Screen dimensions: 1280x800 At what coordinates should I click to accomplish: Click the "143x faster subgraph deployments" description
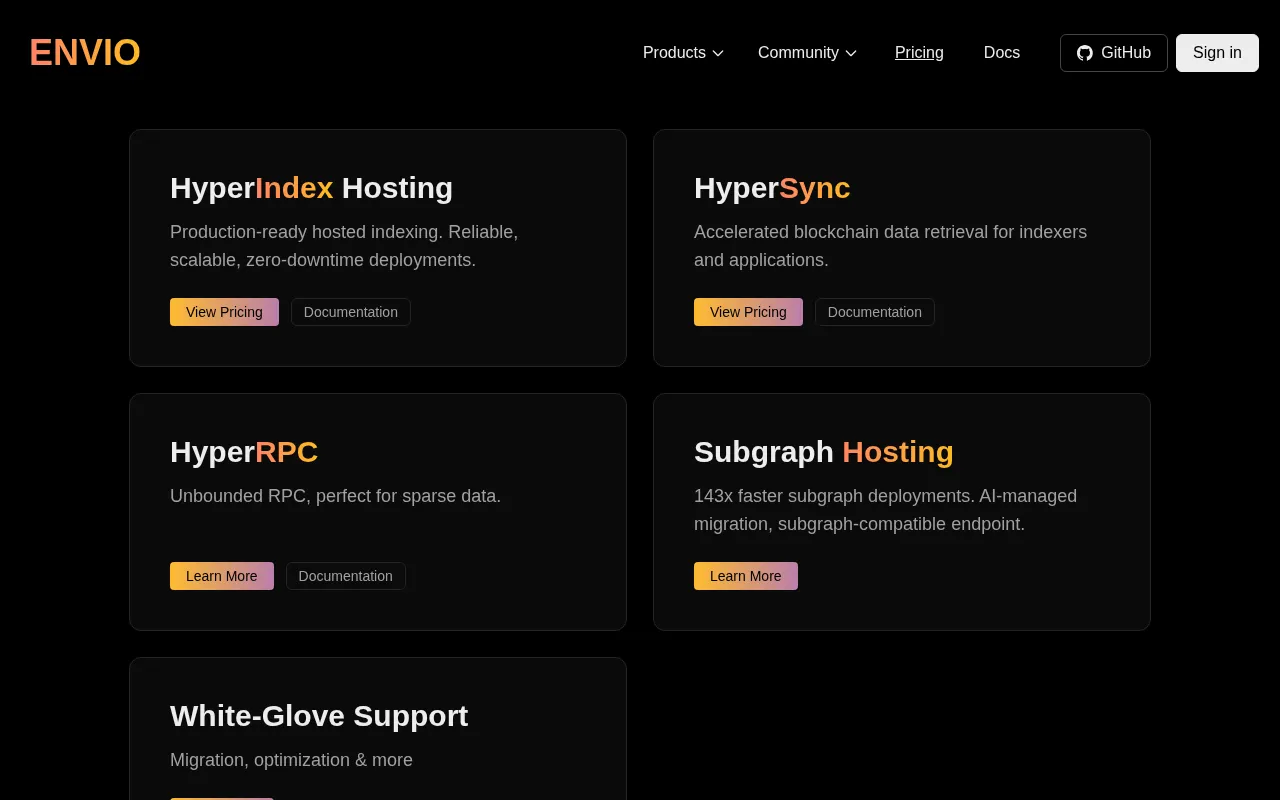coord(885,510)
